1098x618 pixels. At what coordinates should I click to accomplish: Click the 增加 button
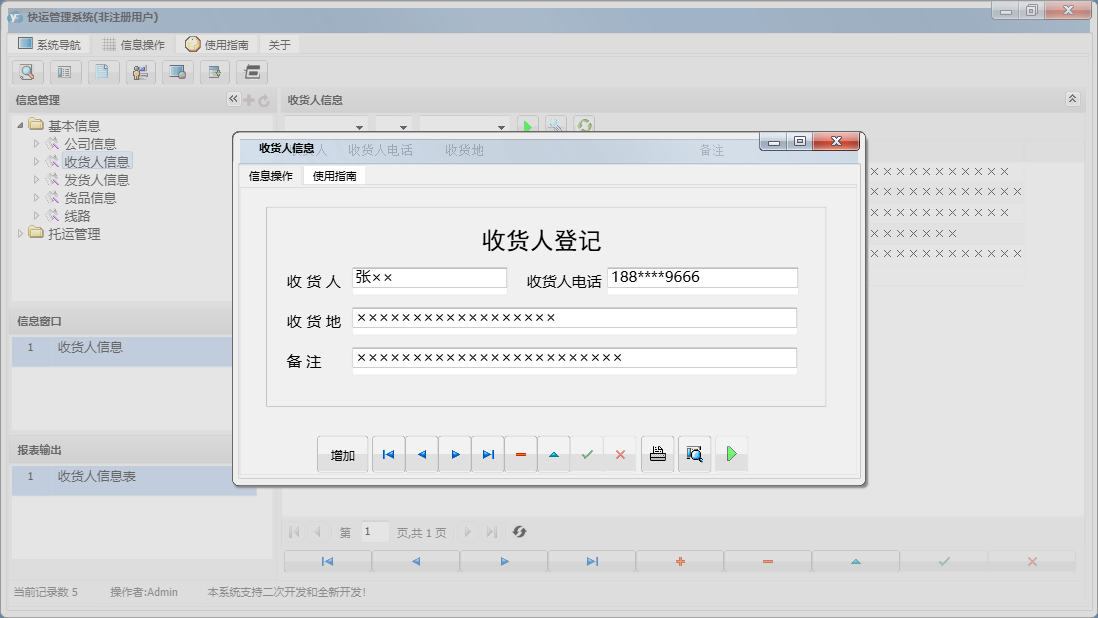342,455
